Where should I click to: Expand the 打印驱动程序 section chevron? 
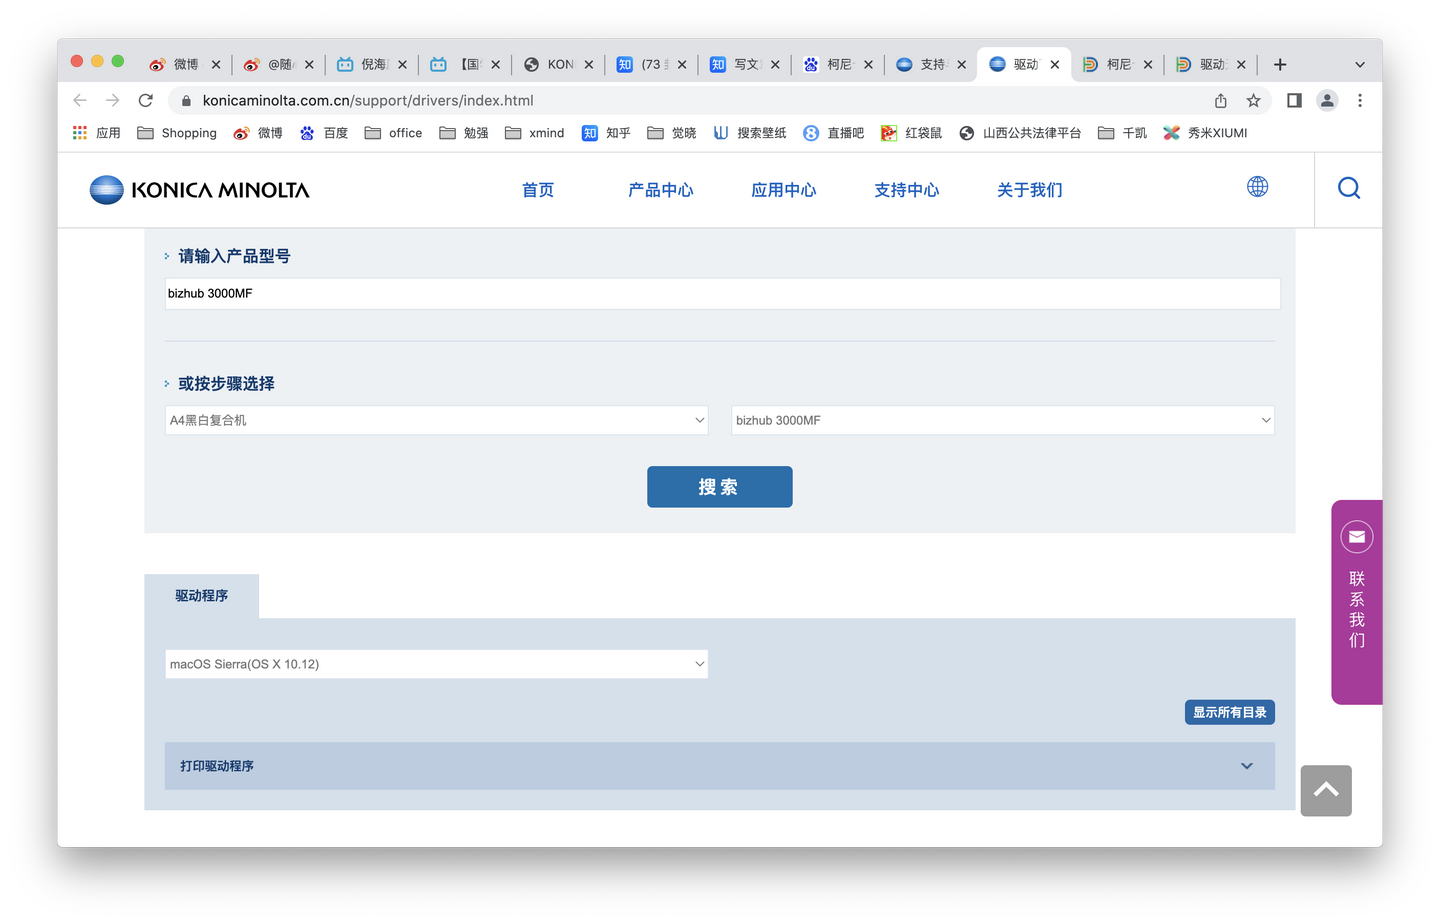[1246, 765]
